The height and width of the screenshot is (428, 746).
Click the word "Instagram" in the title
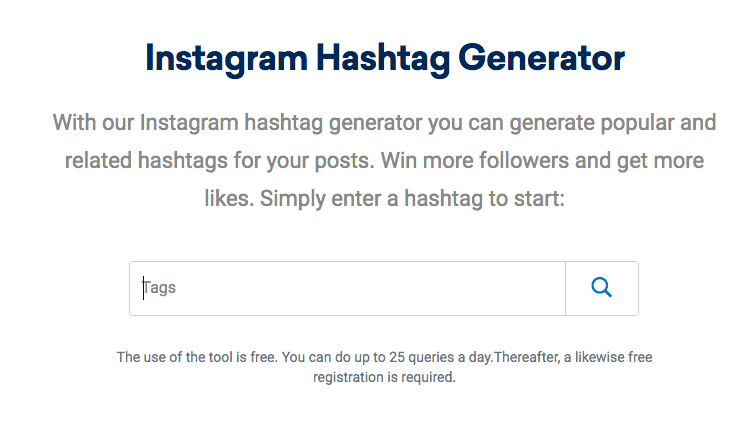point(225,59)
